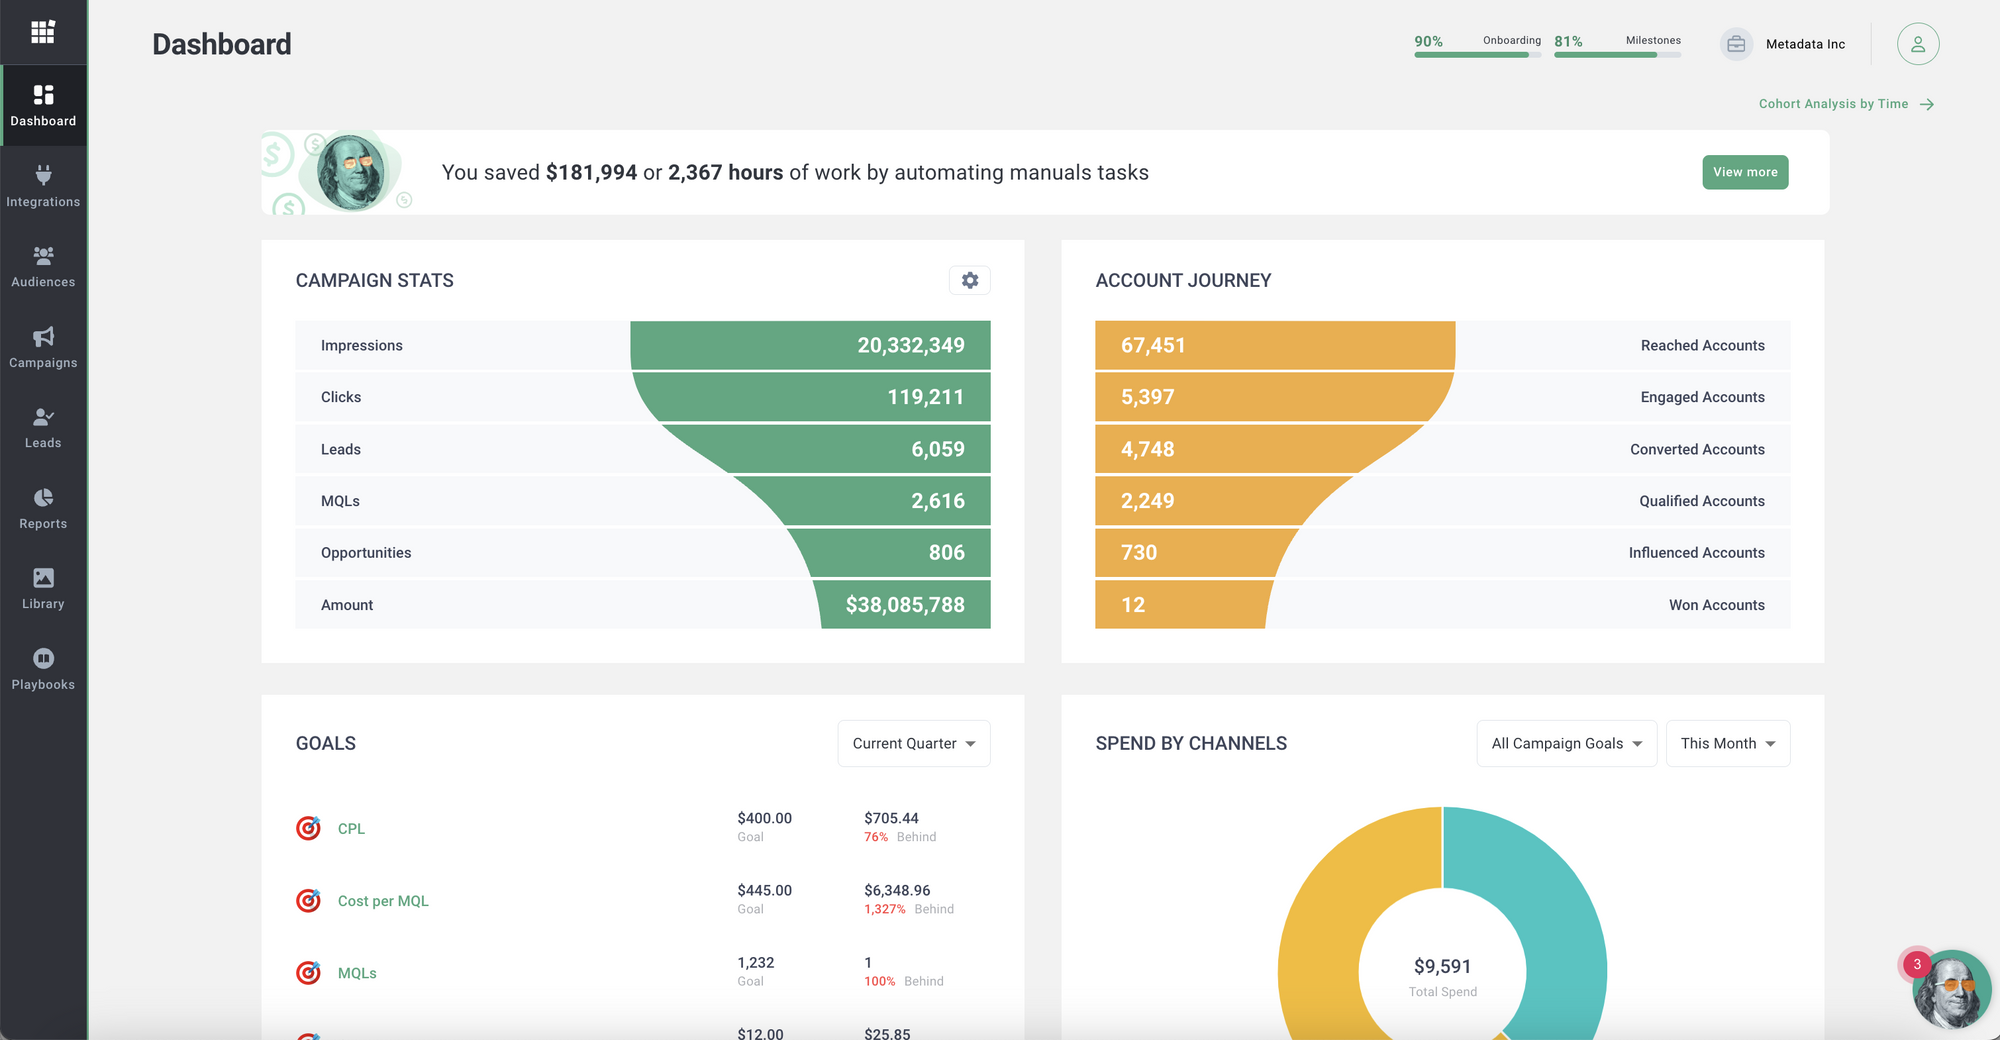Click the Franklin portrait in savings banner
This screenshot has height=1040, width=2000.
[351, 172]
